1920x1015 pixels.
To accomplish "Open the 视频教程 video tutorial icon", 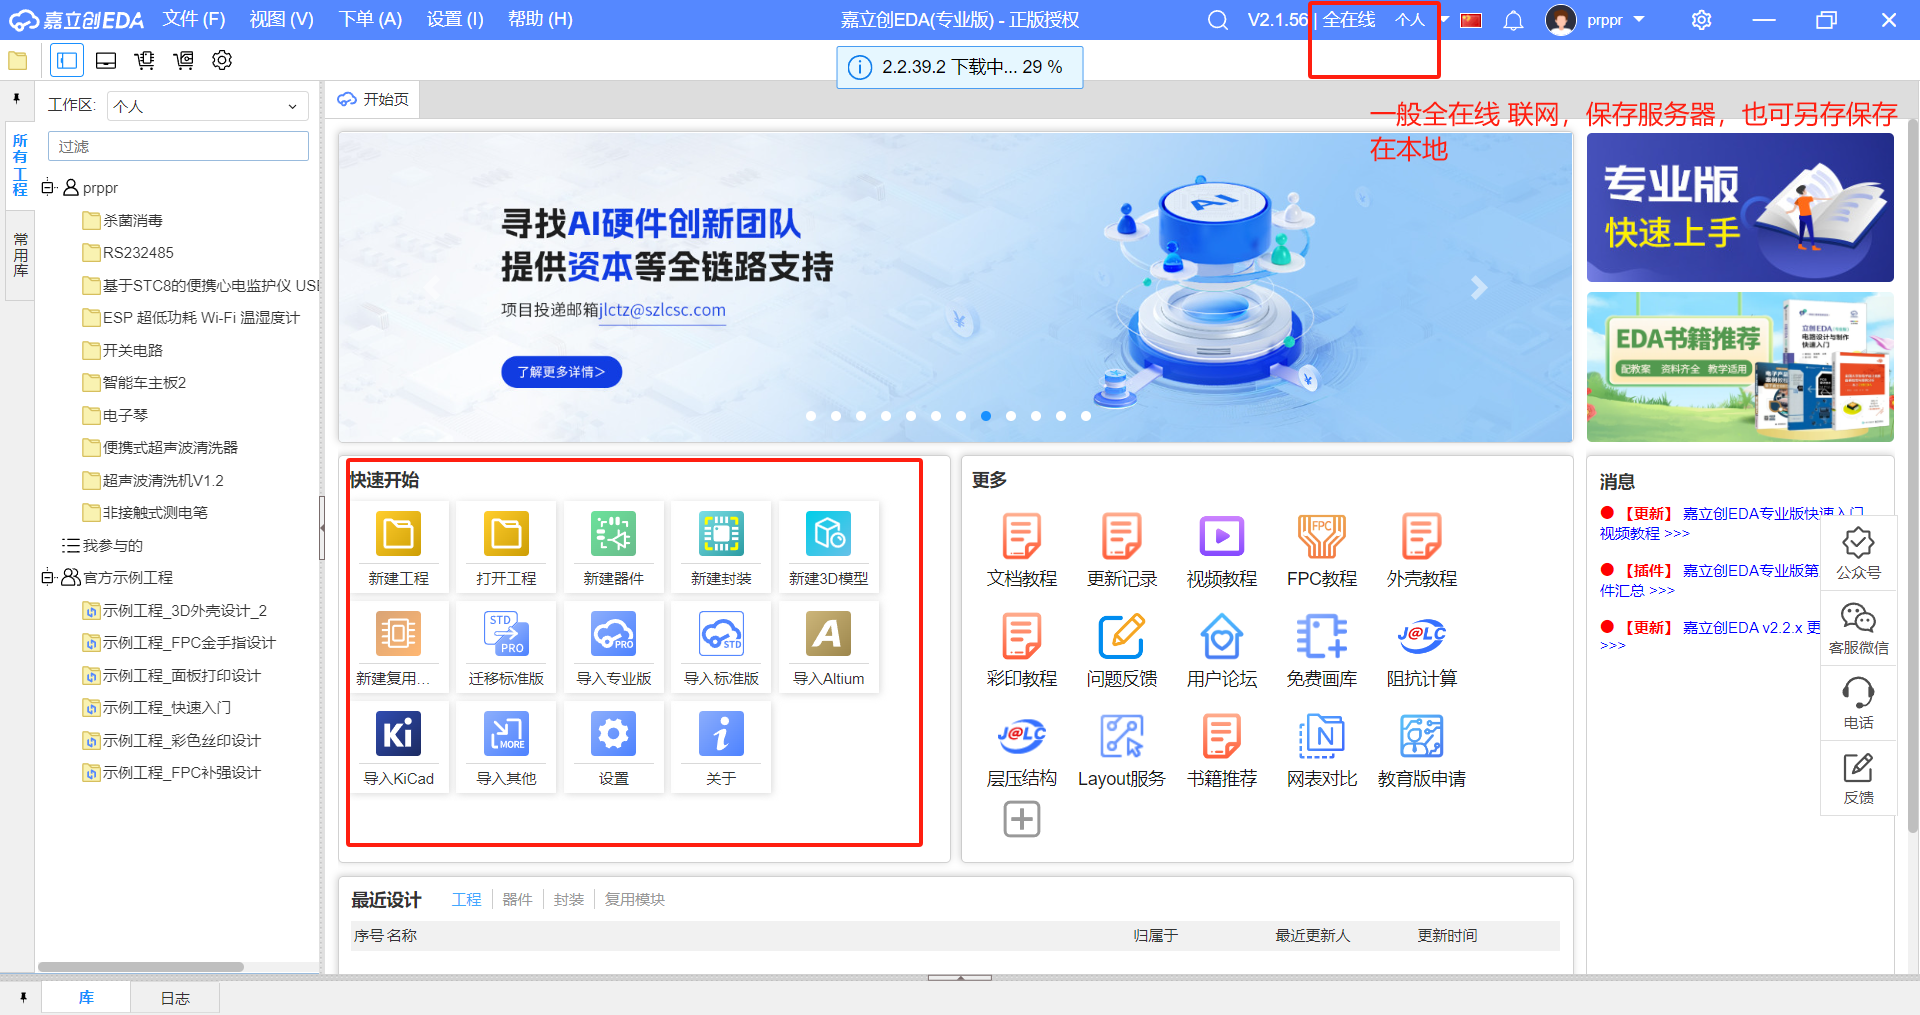I will point(1222,536).
